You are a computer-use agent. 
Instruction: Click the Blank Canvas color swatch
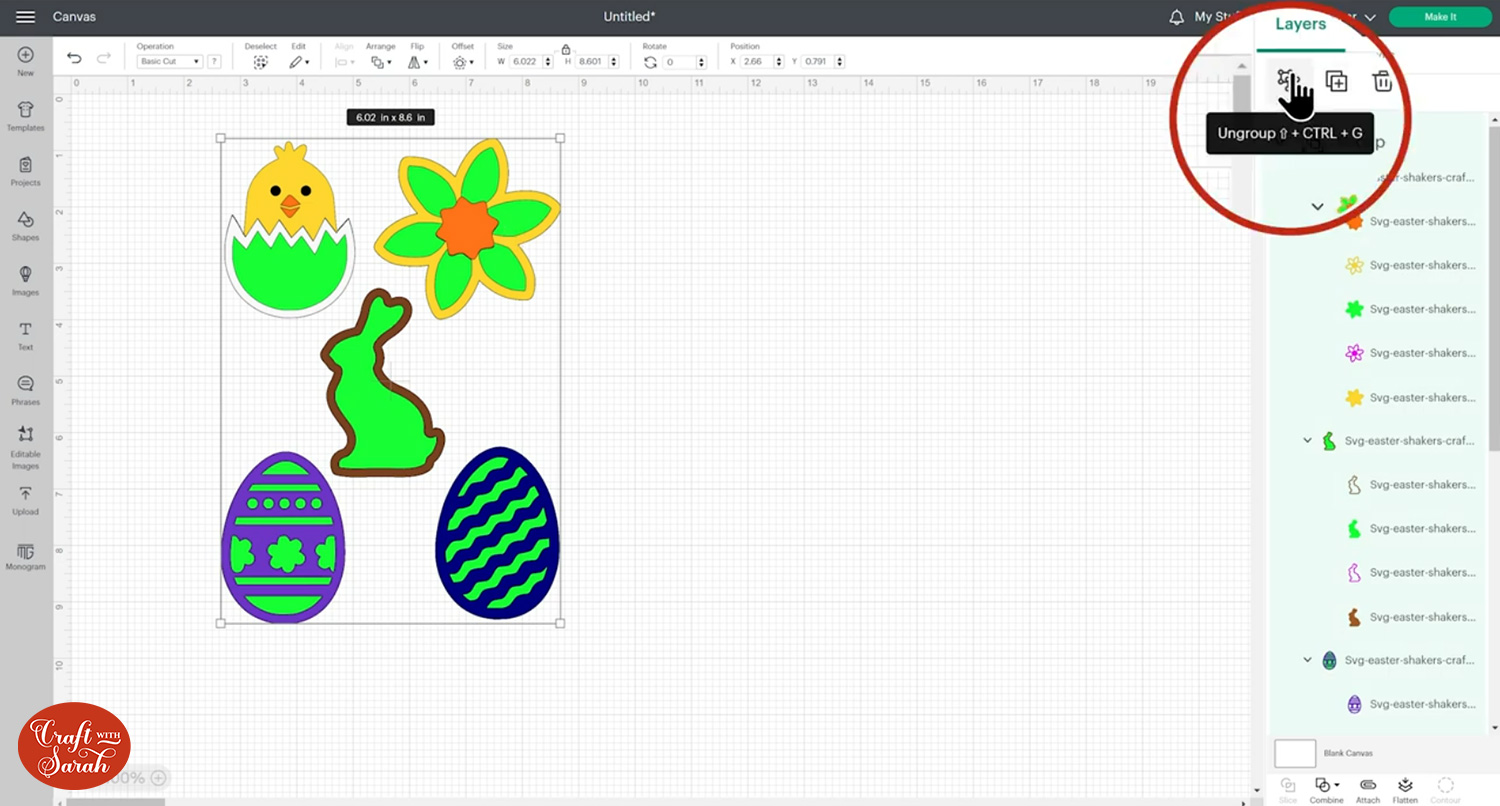pyautogui.click(x=1294, y=753)
